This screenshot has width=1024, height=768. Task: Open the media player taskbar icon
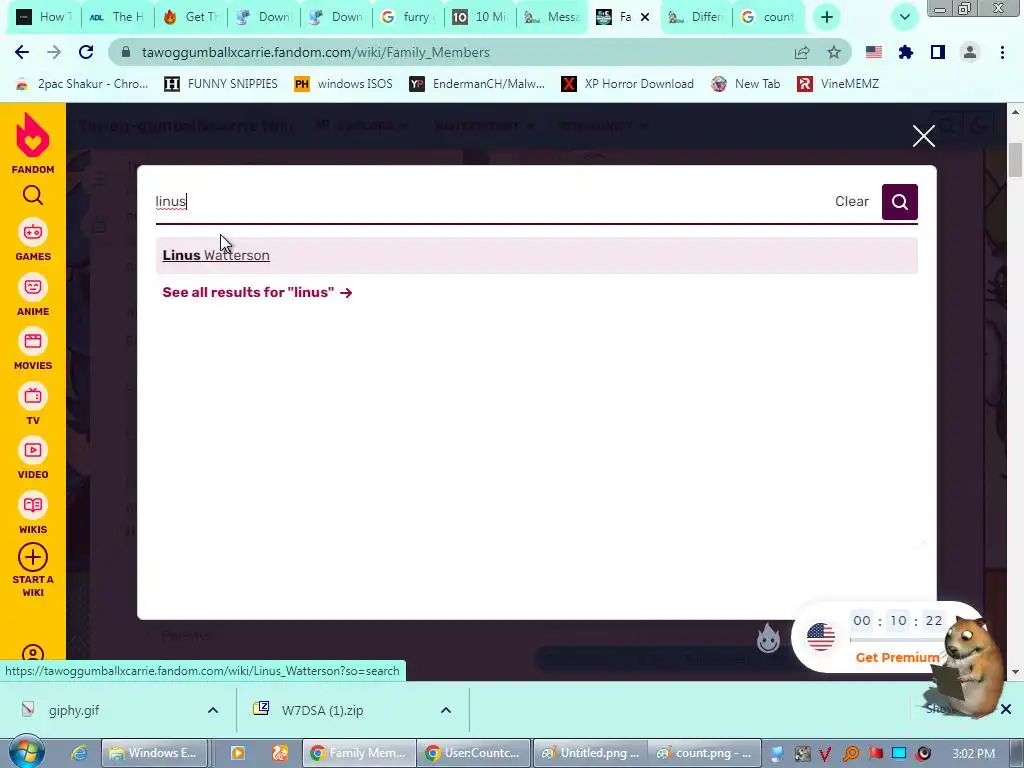(x=238, y=753)
